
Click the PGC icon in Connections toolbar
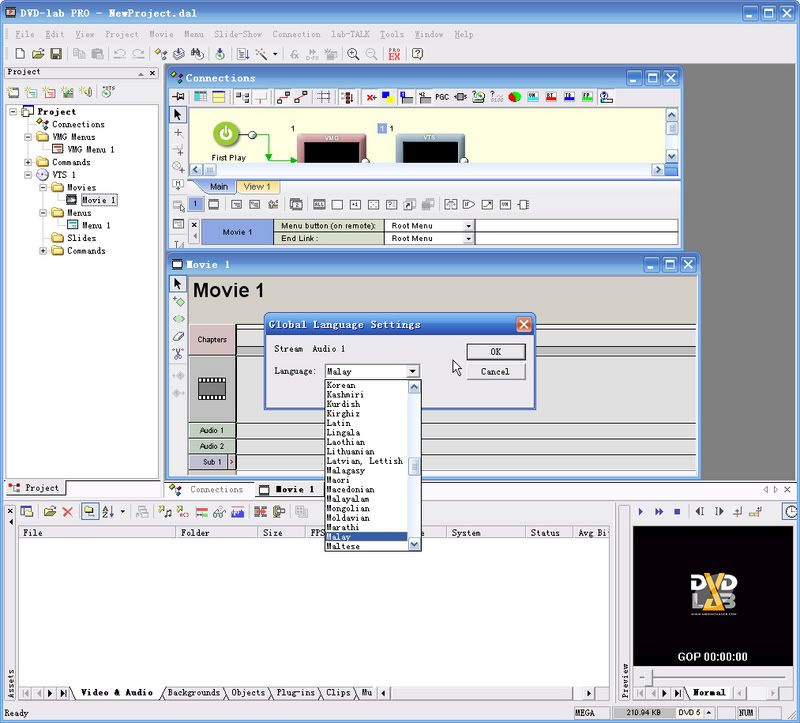pyautogui.click(x=441, y=97)
